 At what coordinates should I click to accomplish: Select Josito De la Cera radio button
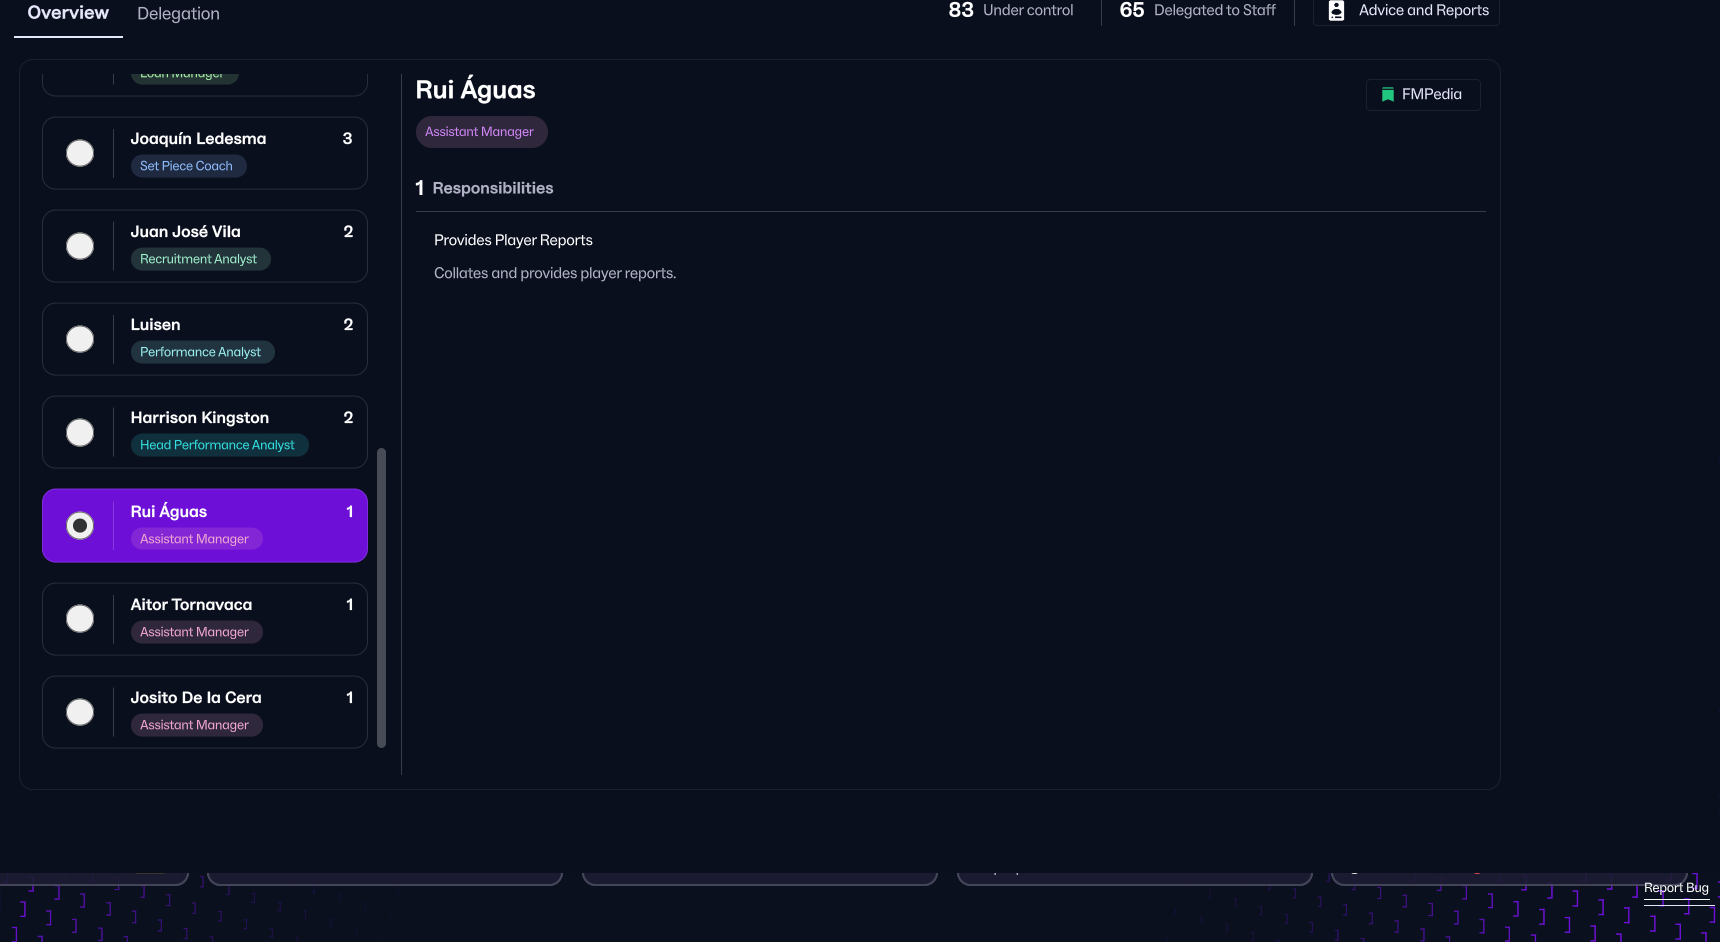pos(80,711)
